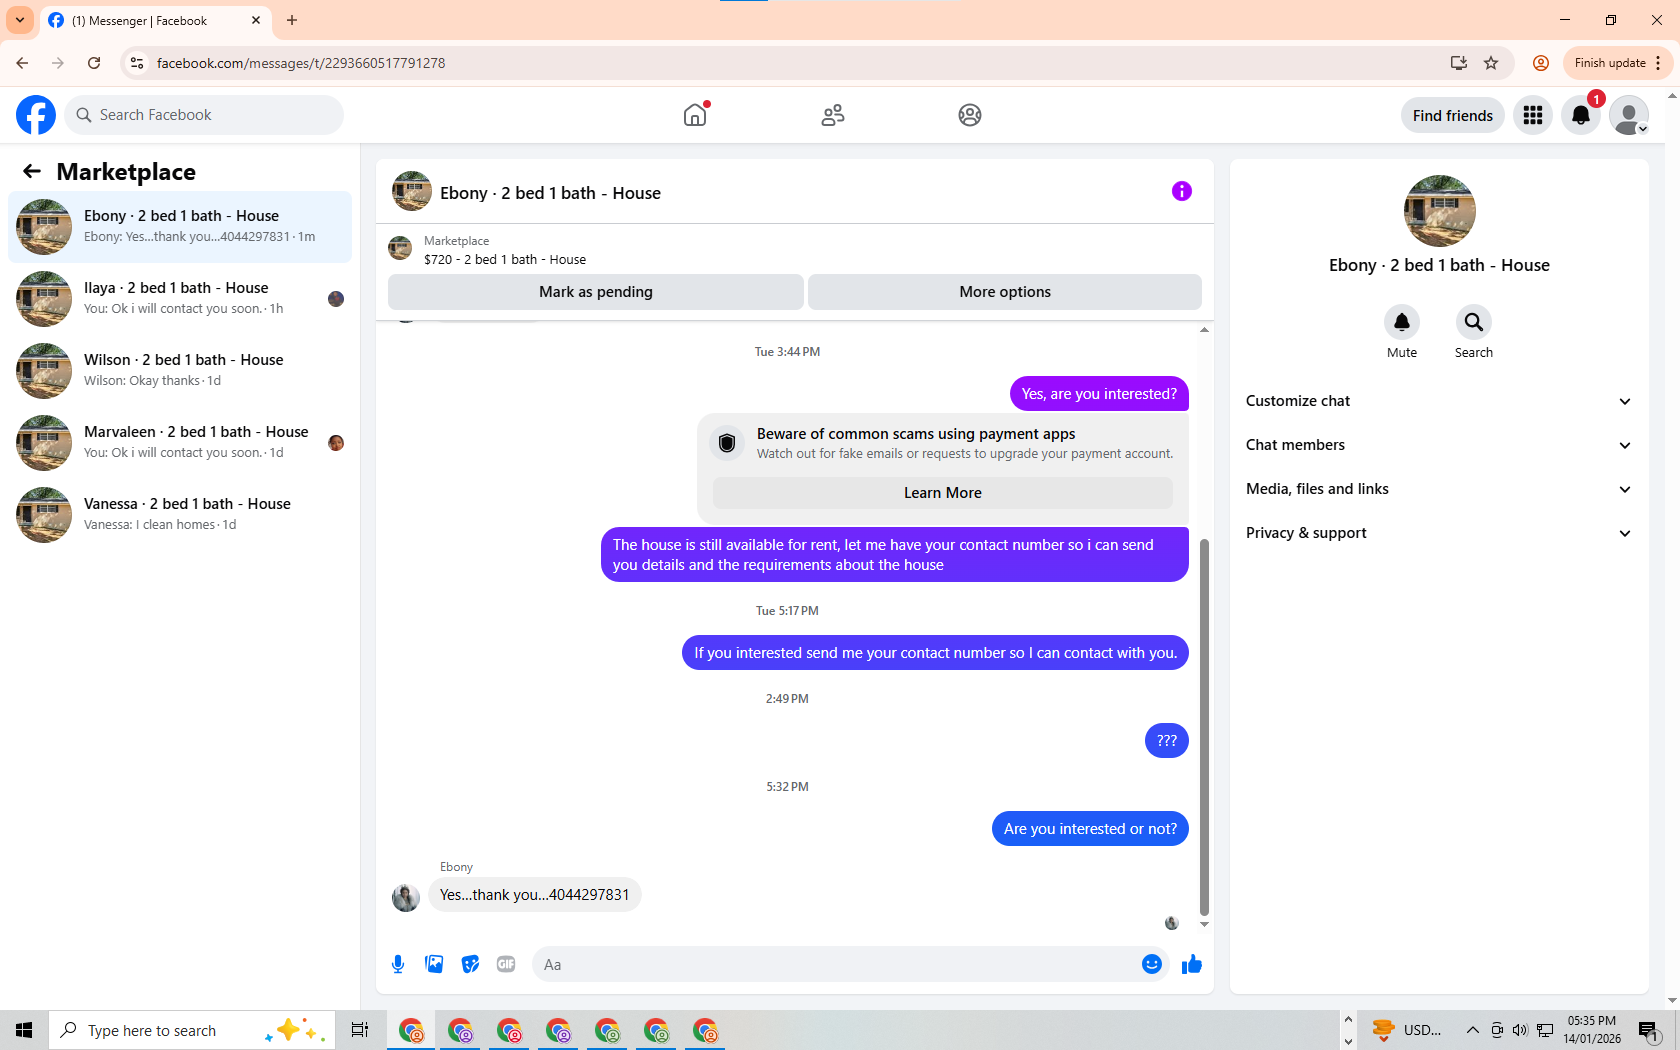Attach a file with the photo icon
The height and width of the screenshot is (1050, 1680).
[434, 964]
